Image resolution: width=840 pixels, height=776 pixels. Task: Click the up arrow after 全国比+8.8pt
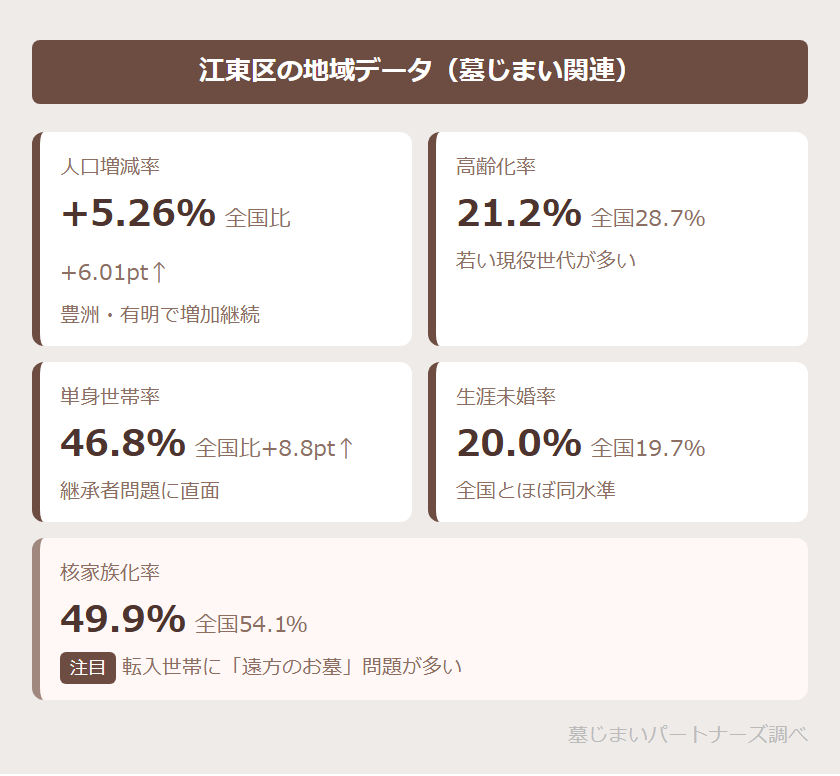(x=346, y=448)
